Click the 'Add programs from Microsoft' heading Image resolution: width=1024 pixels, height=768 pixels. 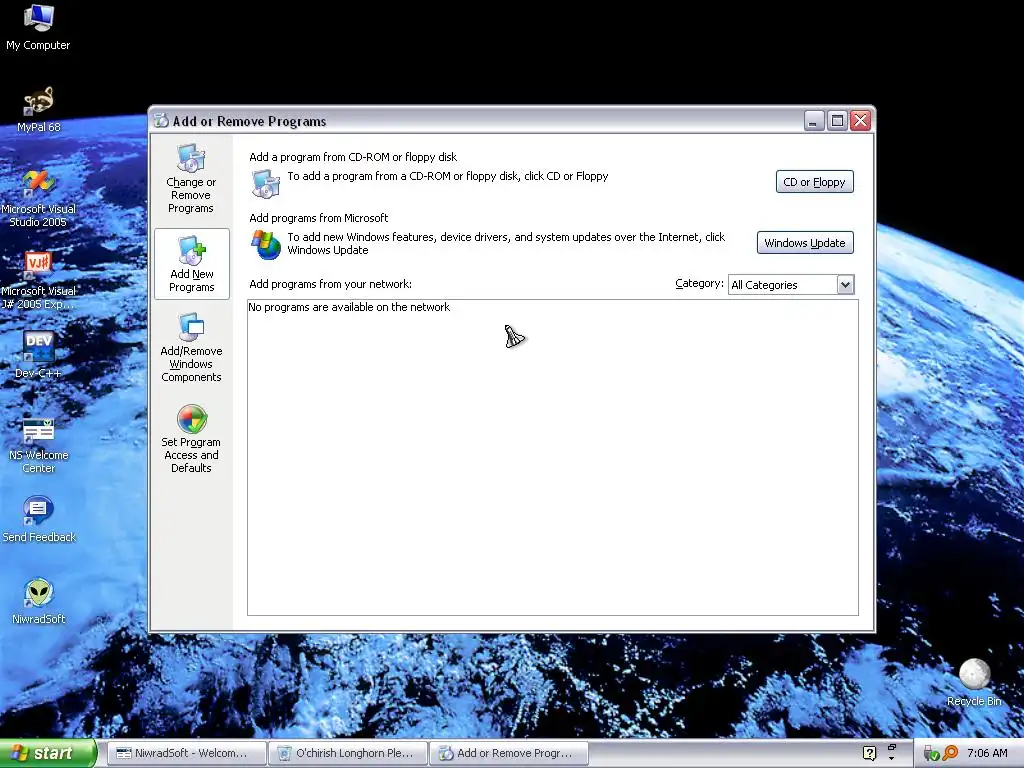[319, 218]
